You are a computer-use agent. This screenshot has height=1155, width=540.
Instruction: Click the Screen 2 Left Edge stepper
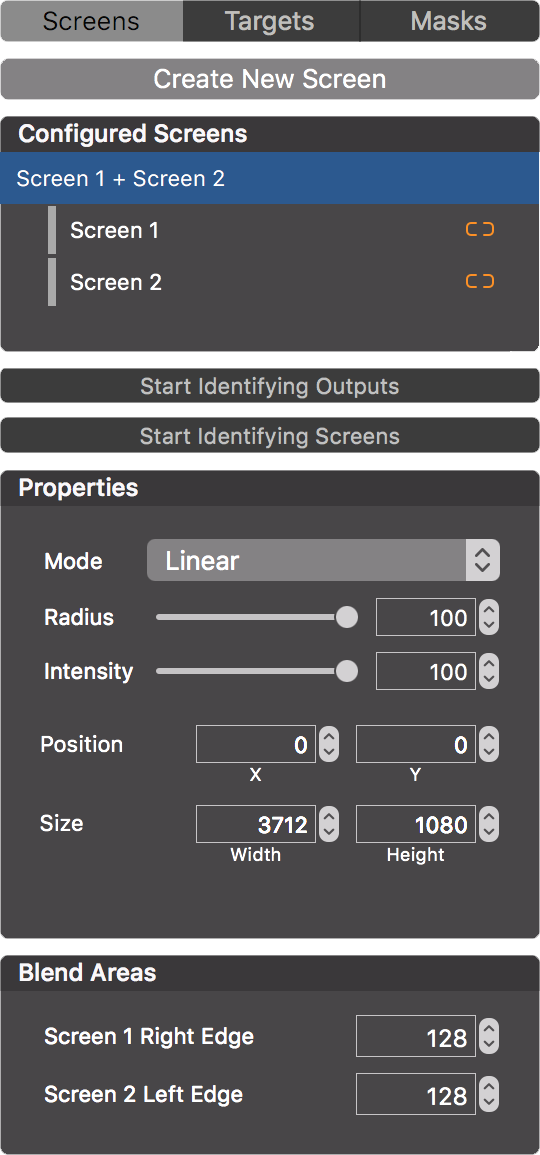(488, 1095)
